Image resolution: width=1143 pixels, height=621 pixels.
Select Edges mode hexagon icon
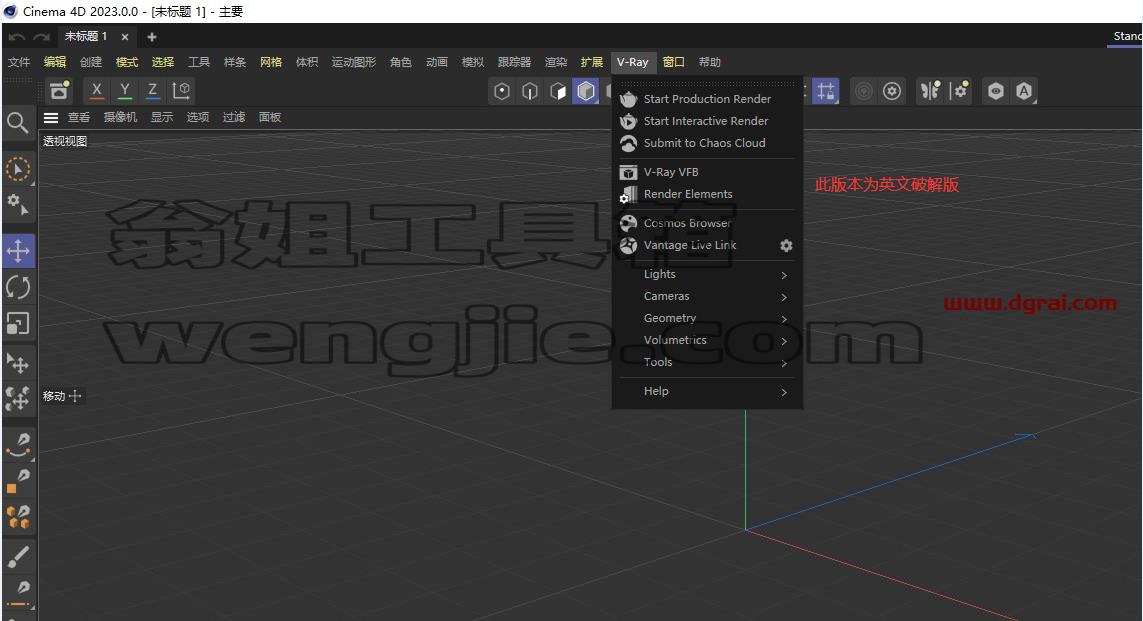[530, 91]
